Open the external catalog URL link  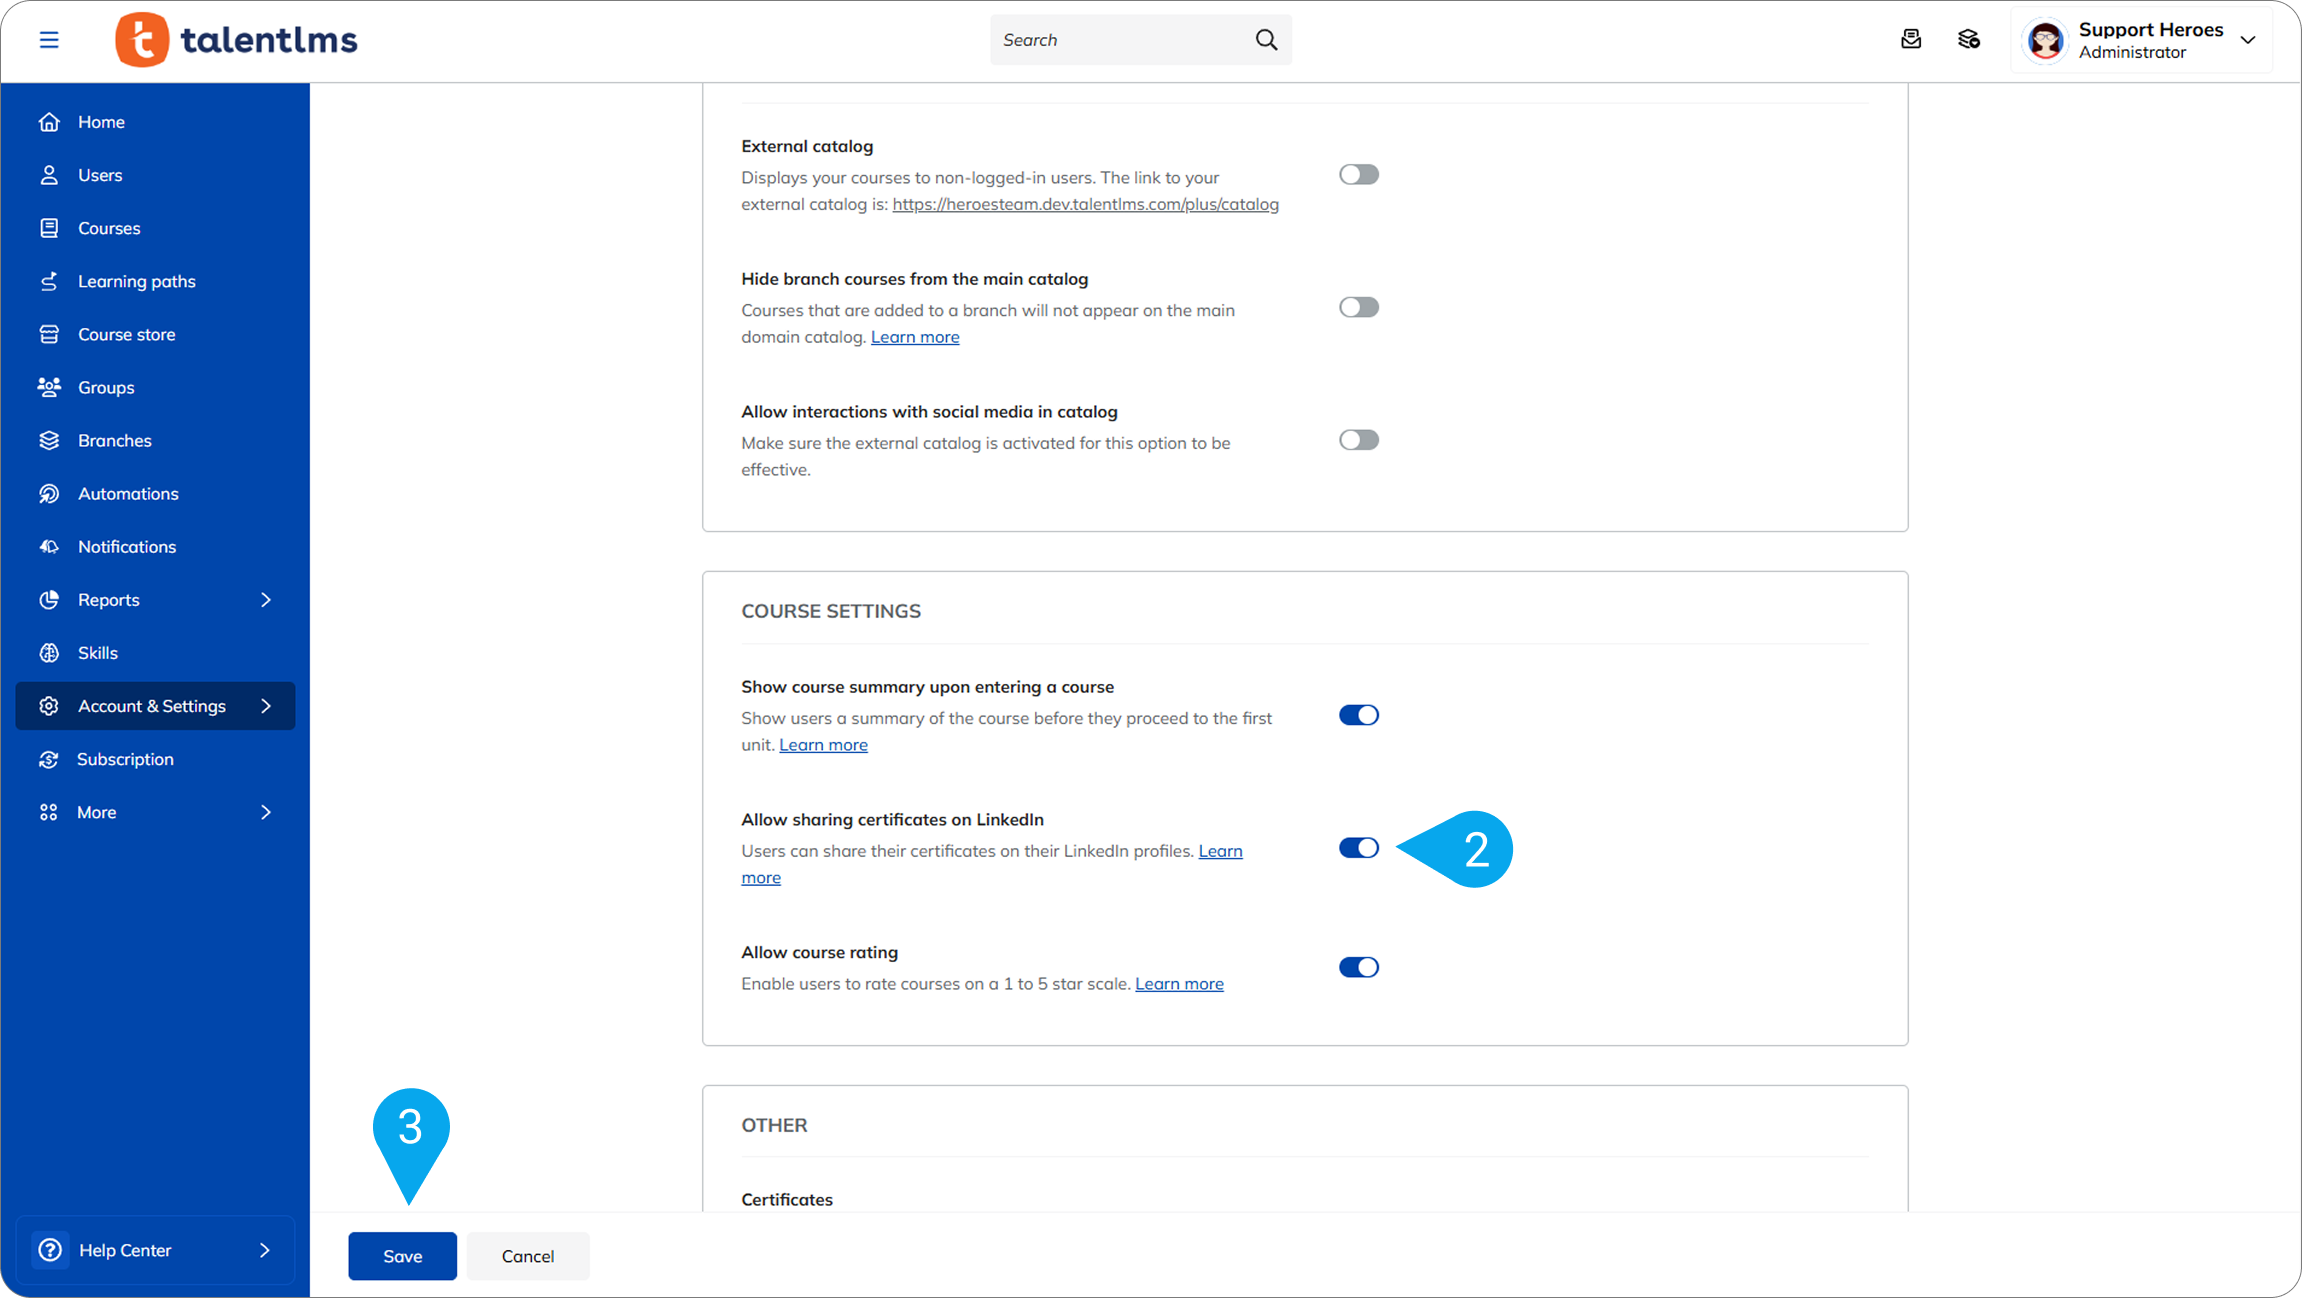[1085, 204]
